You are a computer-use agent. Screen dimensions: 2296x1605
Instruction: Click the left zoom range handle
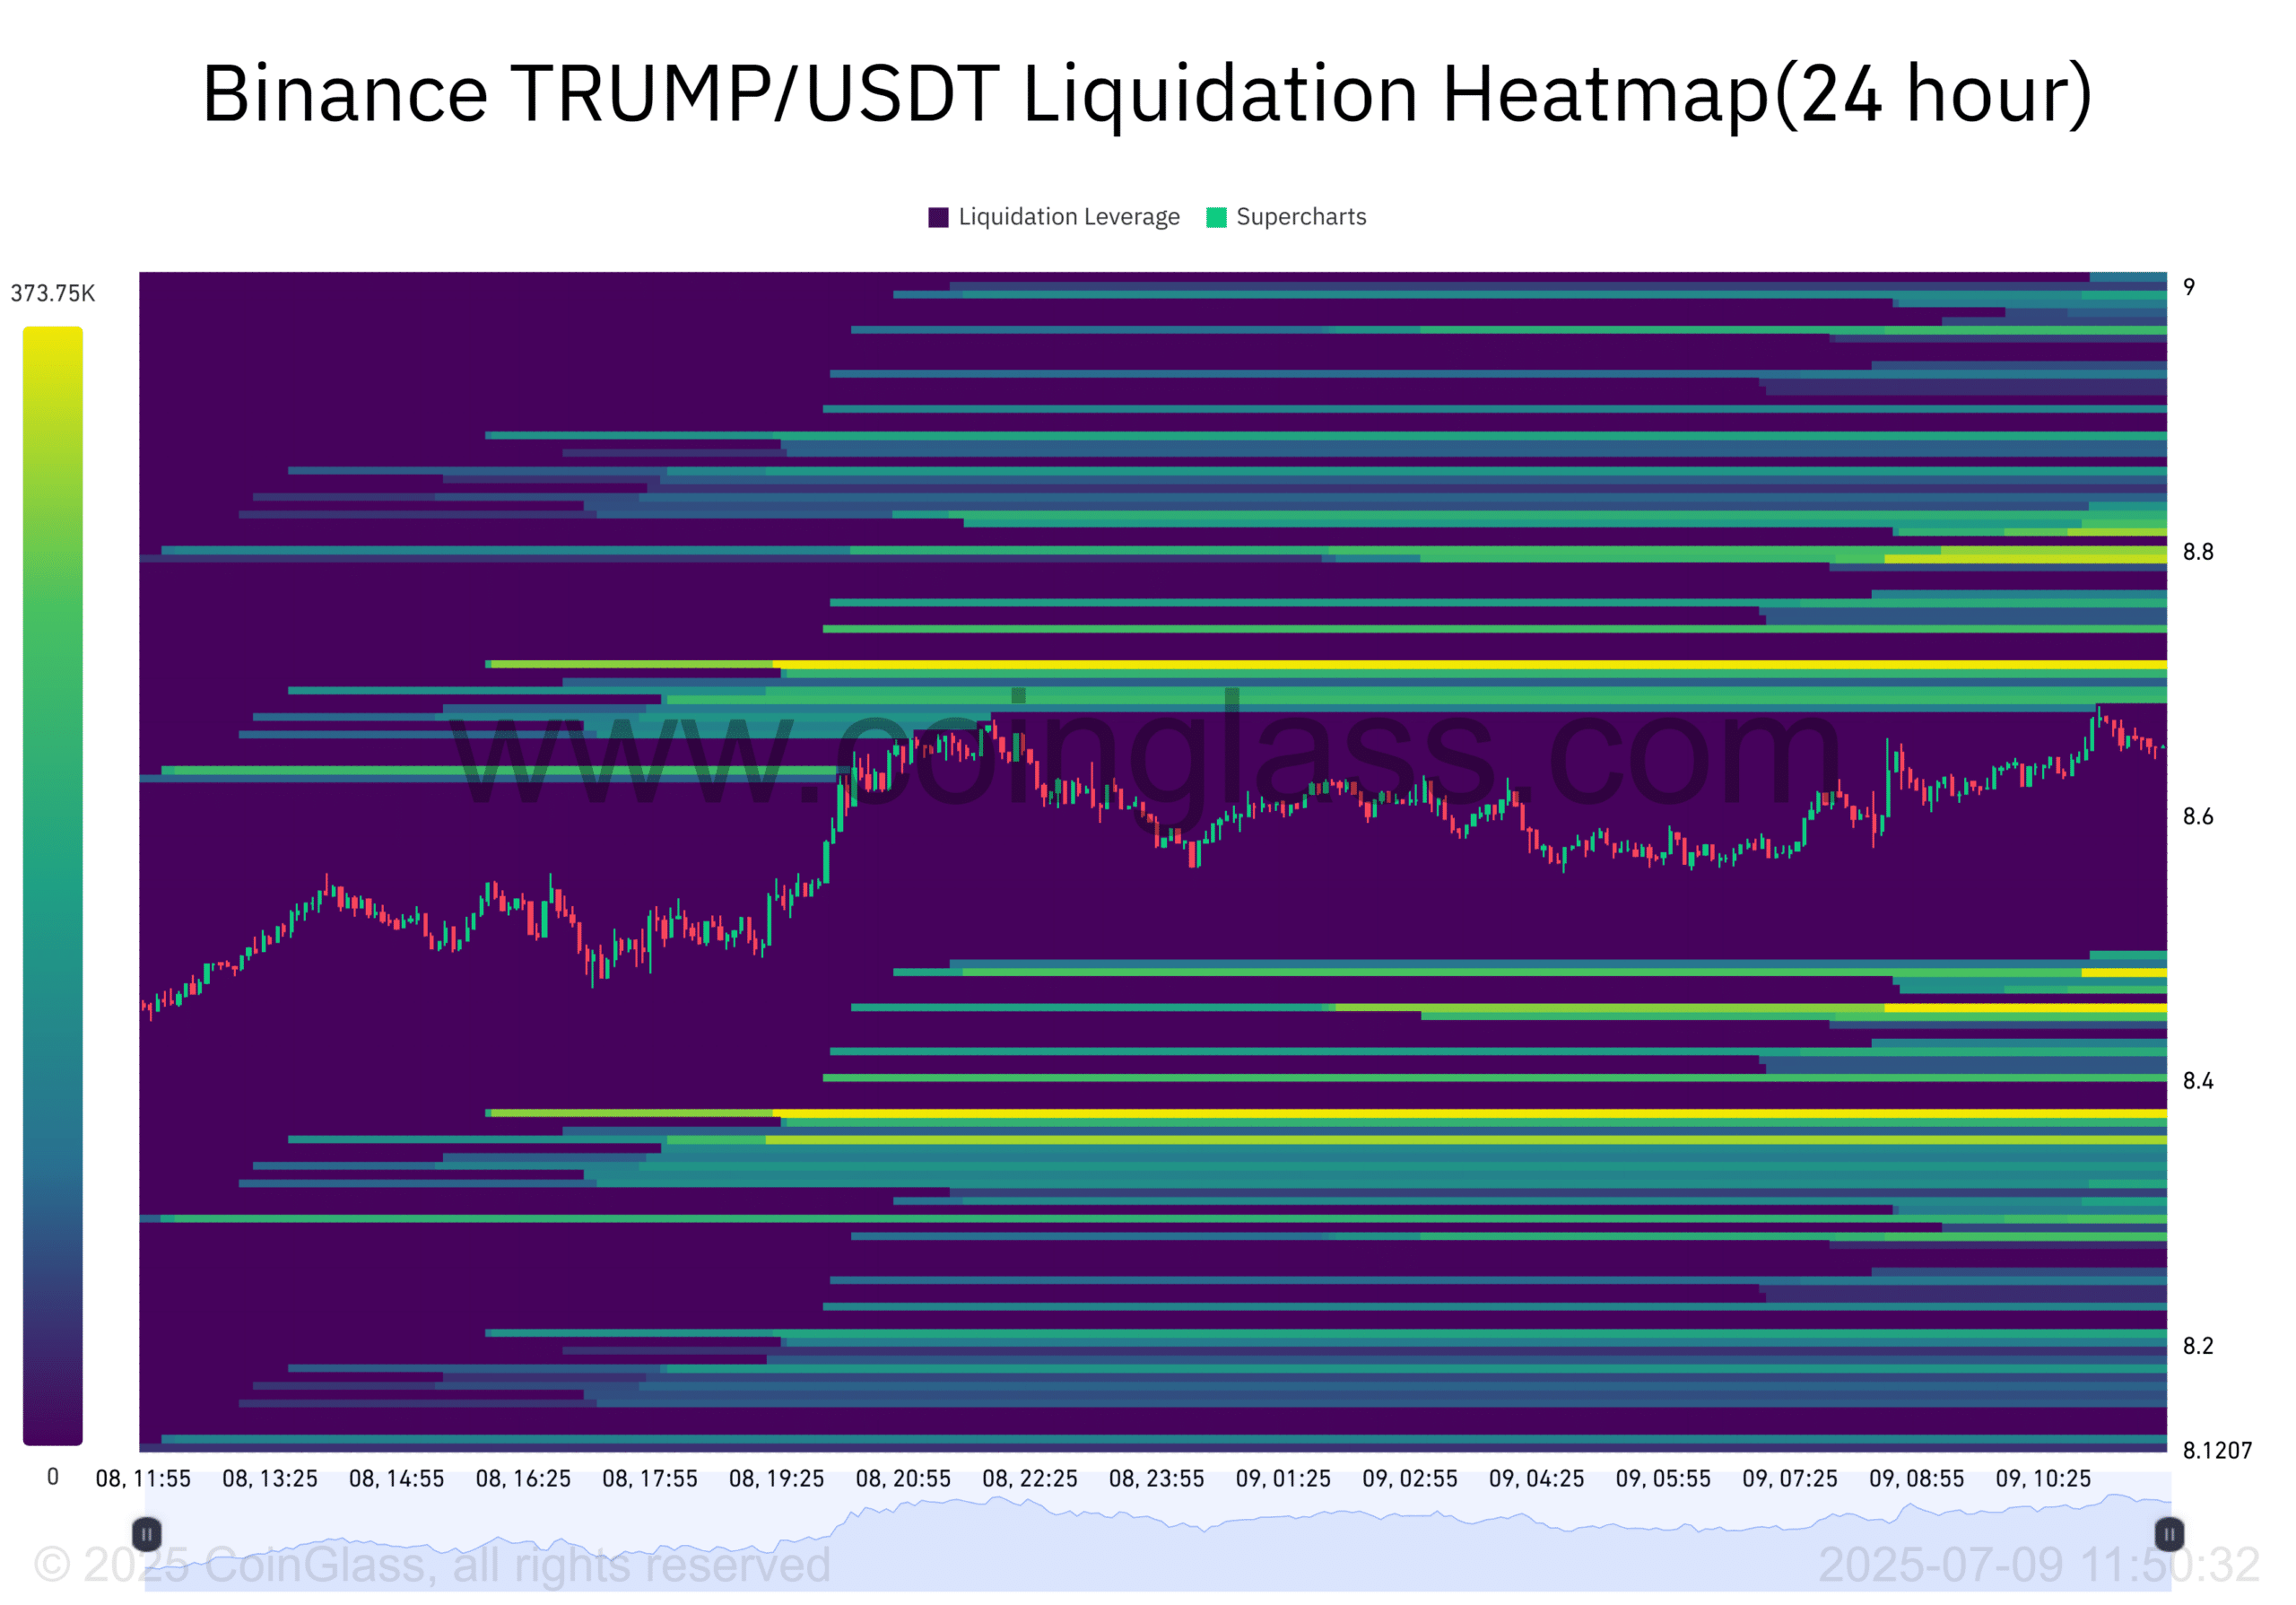[x=146, y=1534]
